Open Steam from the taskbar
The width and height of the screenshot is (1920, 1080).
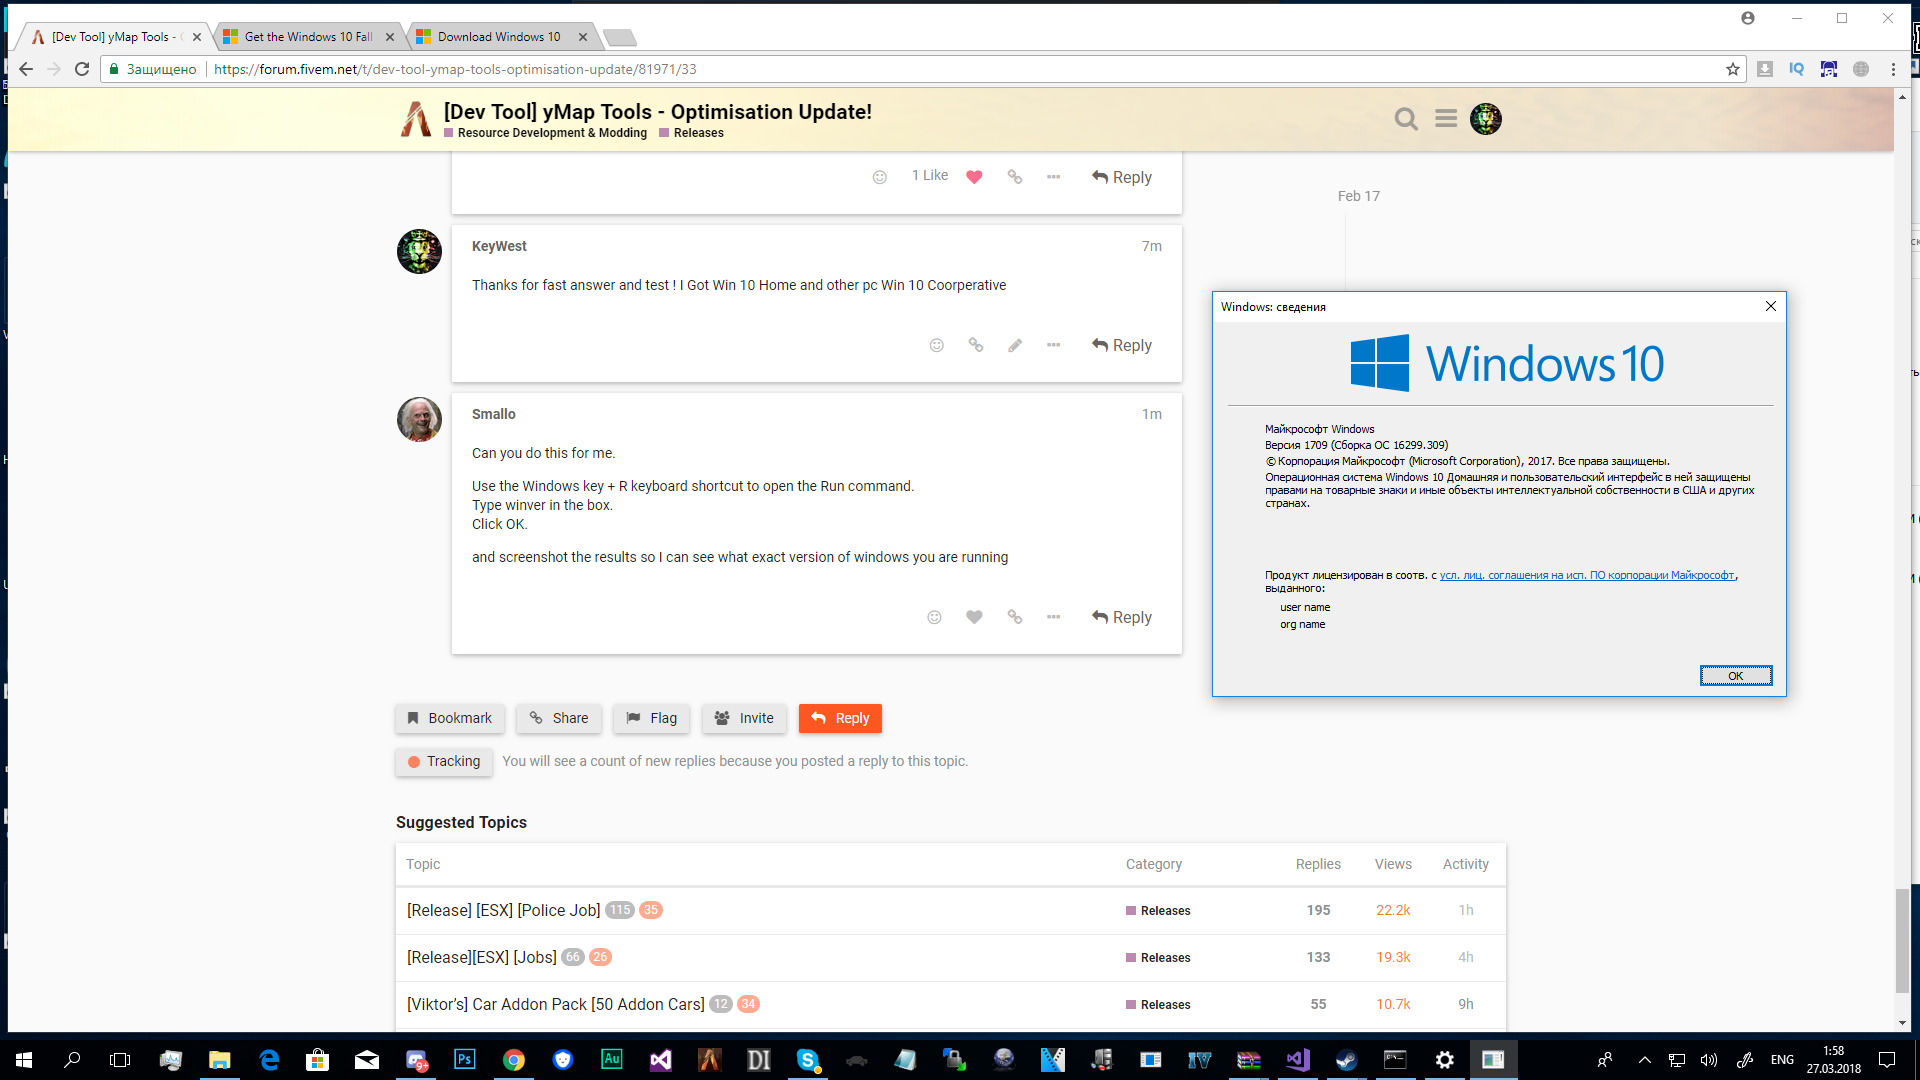tap(1346, 1059)
